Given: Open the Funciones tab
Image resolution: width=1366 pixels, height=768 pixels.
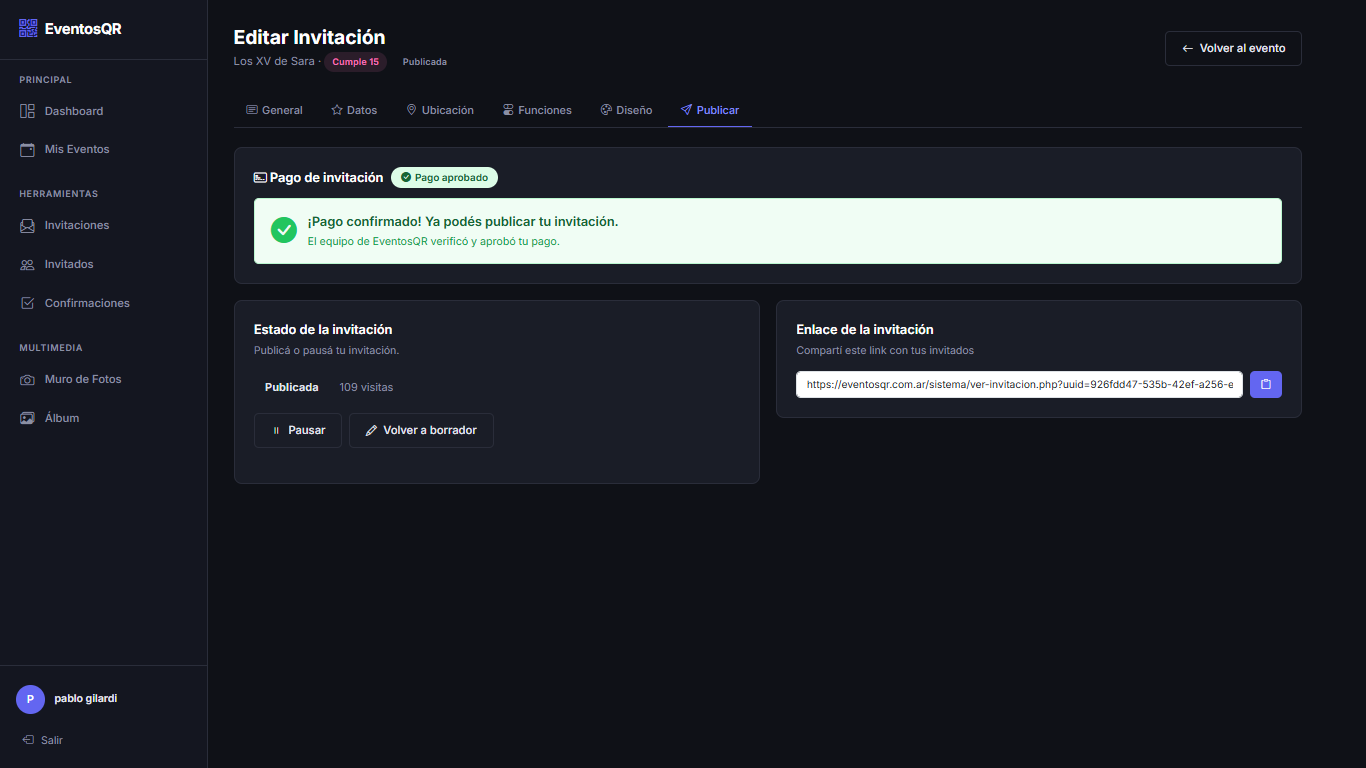Looking at the screenshot, I should (x=537, y=110).
